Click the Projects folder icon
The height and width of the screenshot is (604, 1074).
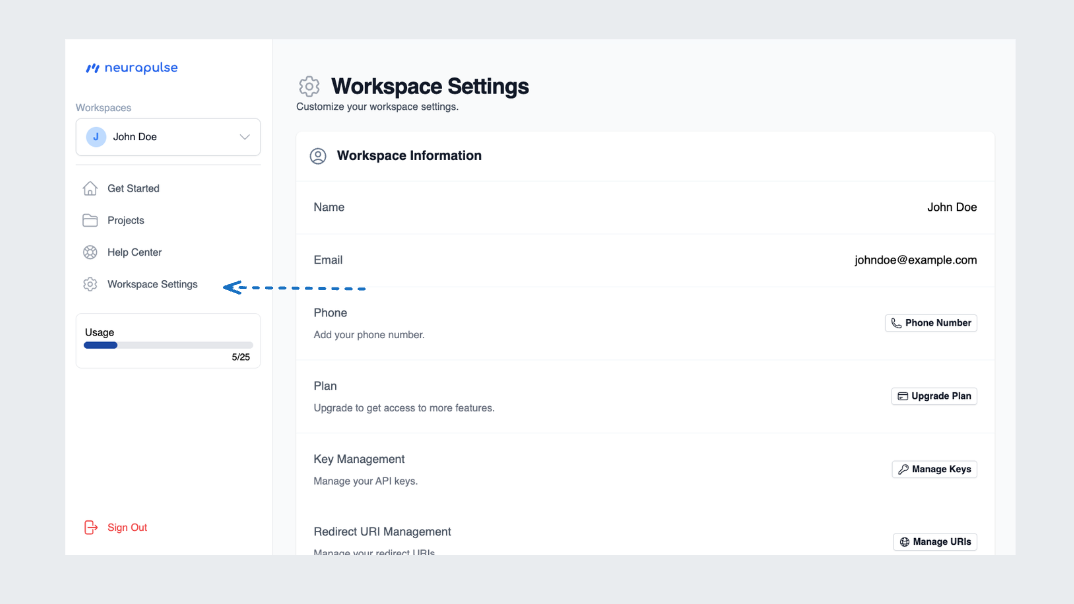point(89,220)
